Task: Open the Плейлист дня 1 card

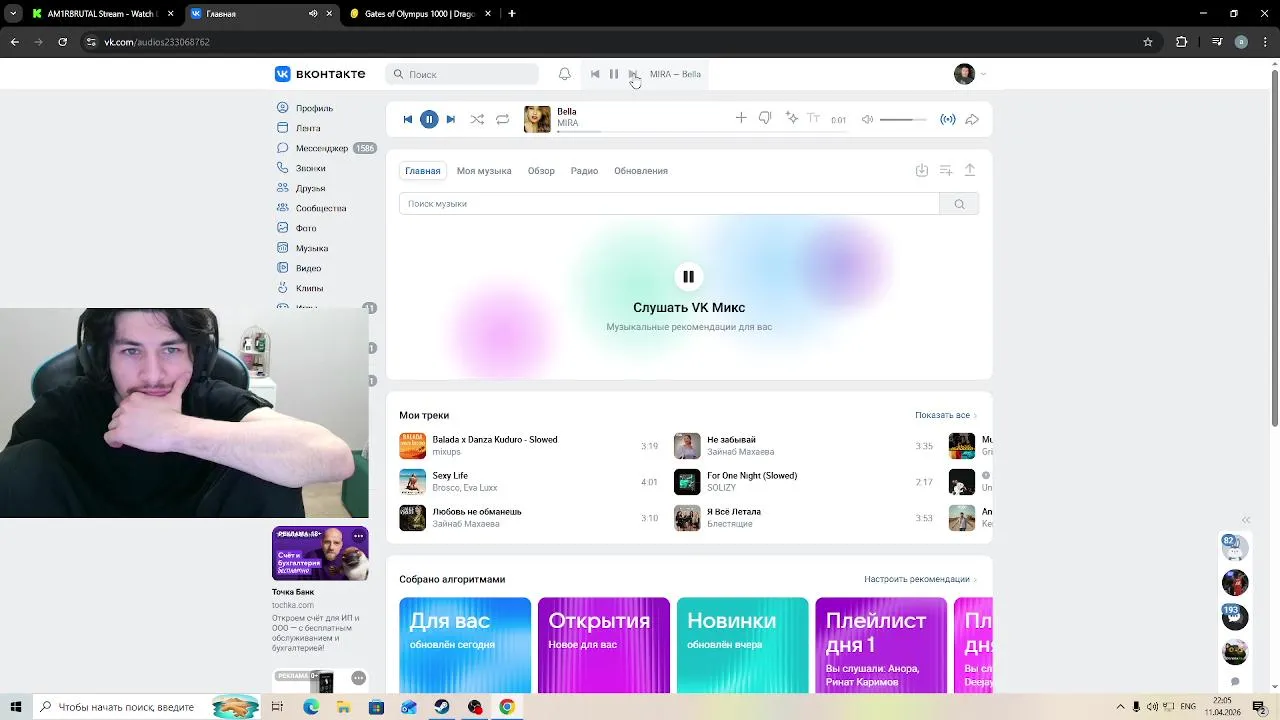Action: (x=881, y=645)
